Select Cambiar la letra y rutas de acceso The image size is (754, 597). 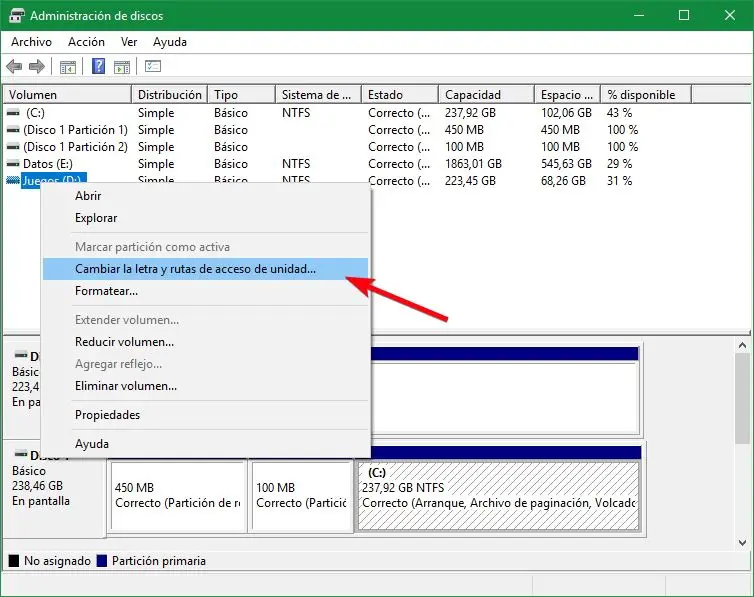[x=206, y=269]
